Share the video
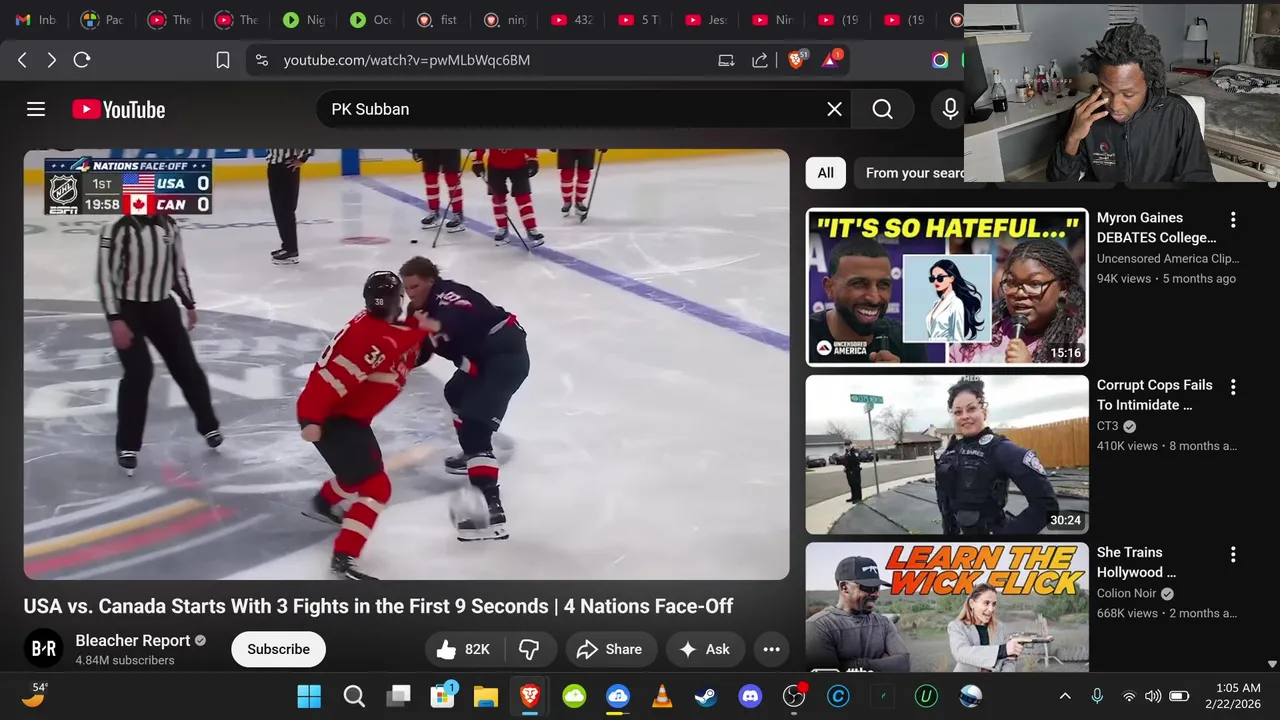 (x=610, y=649)
